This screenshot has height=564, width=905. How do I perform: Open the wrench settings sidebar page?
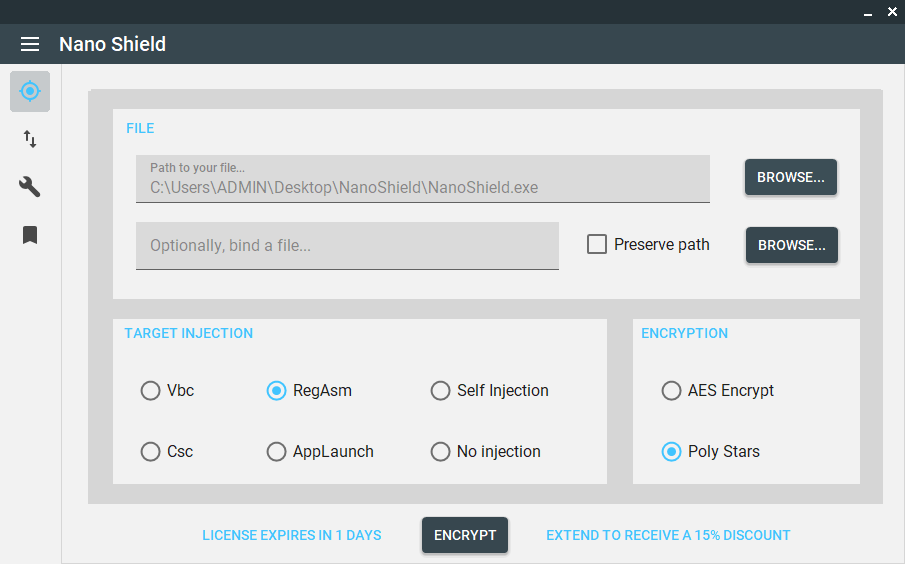pos(30,187)
